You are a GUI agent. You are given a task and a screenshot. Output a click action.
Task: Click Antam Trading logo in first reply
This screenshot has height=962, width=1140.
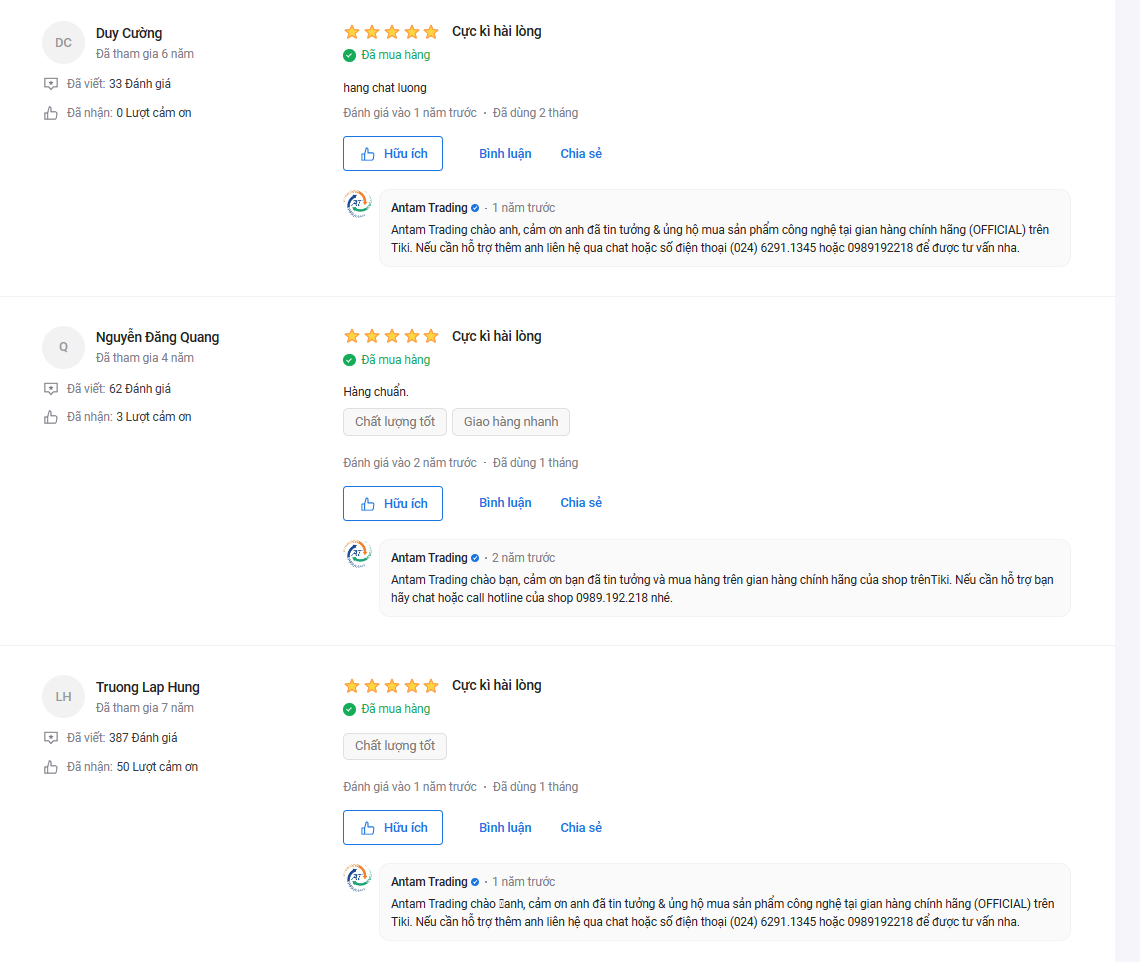(x=357, y=204)
